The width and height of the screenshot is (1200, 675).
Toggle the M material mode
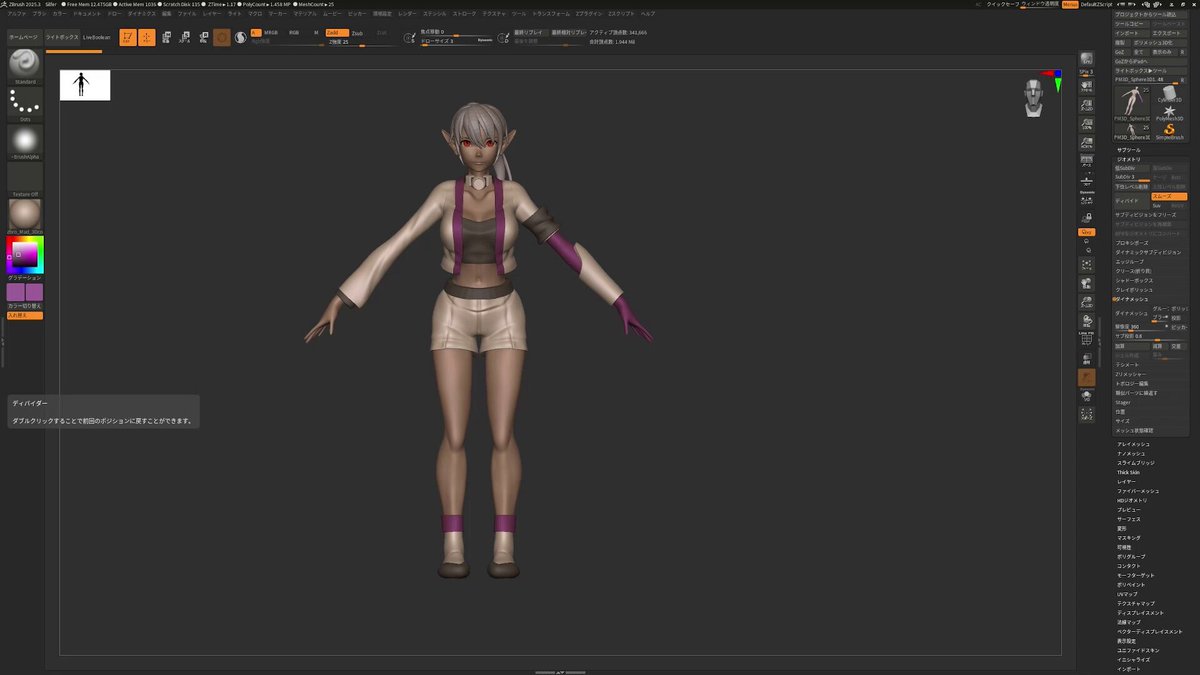316,33
